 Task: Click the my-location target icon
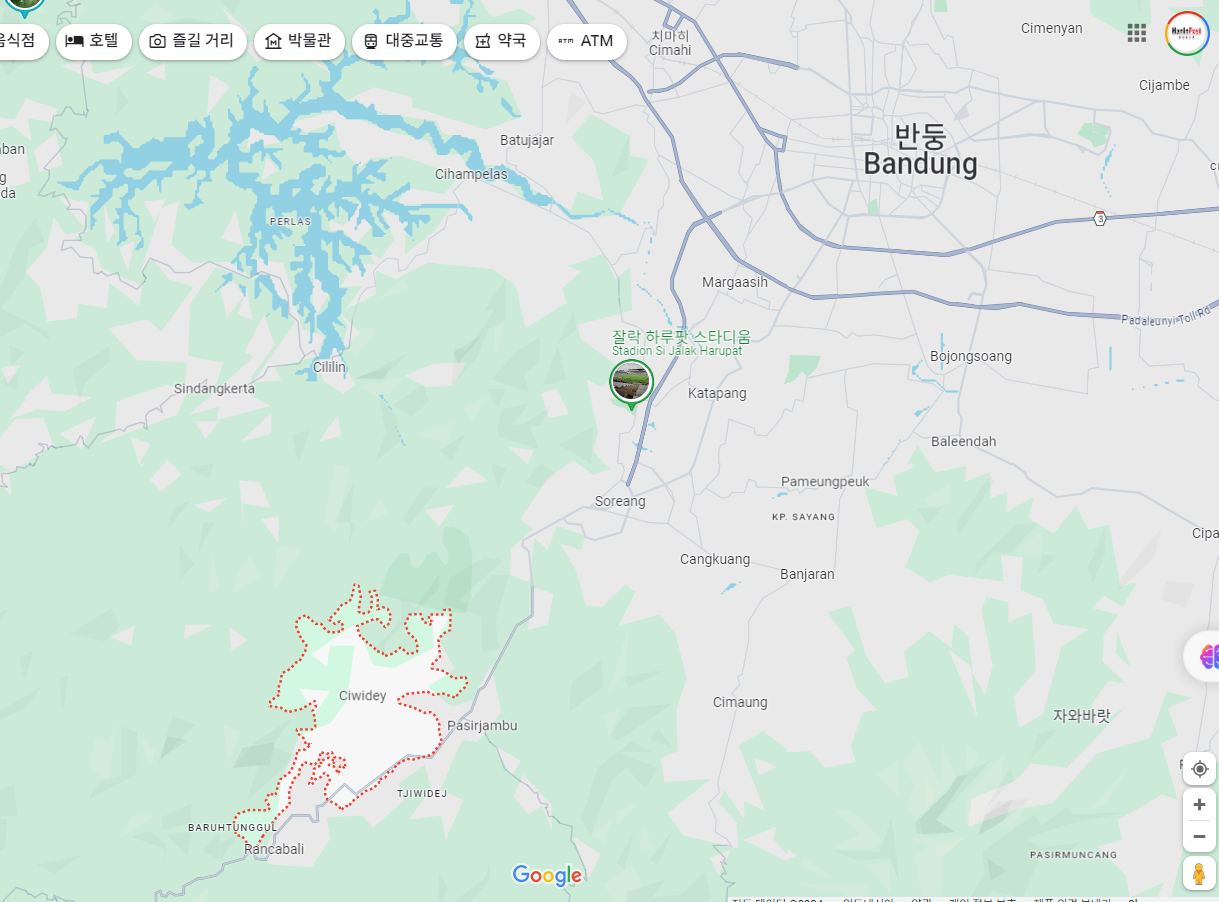1199,768
